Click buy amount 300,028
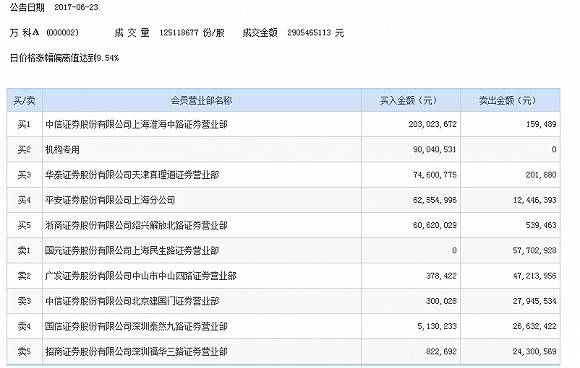The height and width of the screenshot is (368, 580). click(x=441, y=301)
